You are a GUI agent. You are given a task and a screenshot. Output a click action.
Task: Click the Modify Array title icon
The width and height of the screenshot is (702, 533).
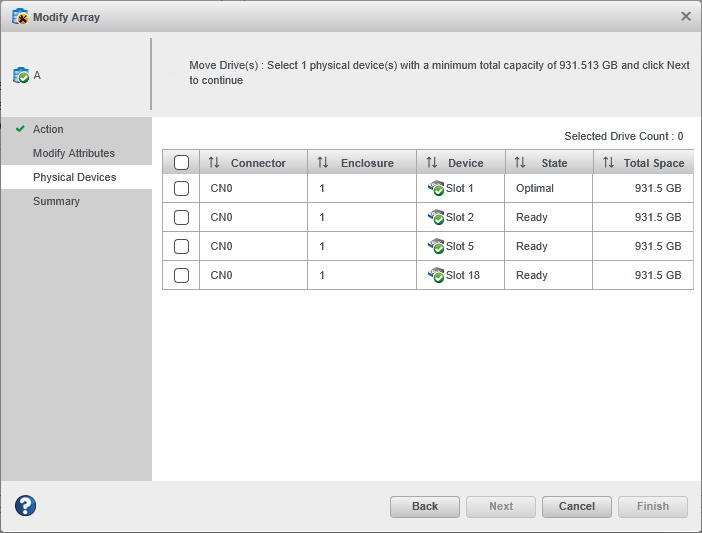[19, 17]
